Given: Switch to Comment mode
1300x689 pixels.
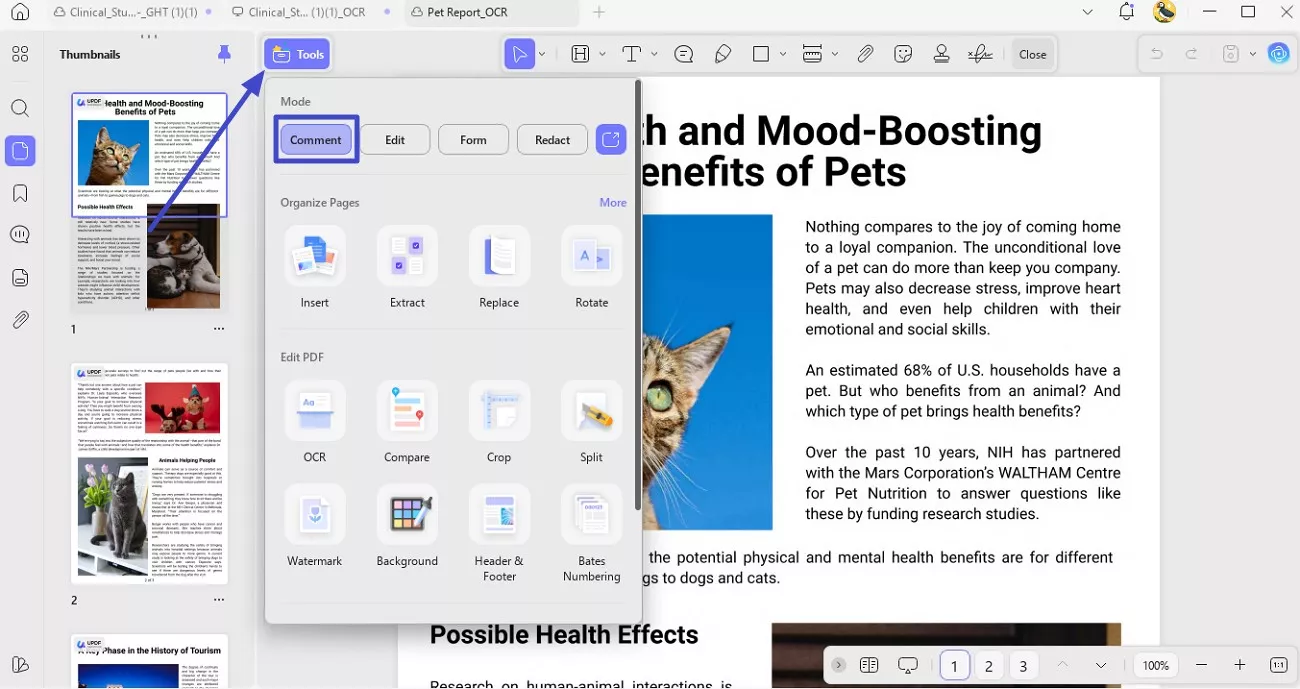Looking at the screenshot, I should [x=316, y=140].
